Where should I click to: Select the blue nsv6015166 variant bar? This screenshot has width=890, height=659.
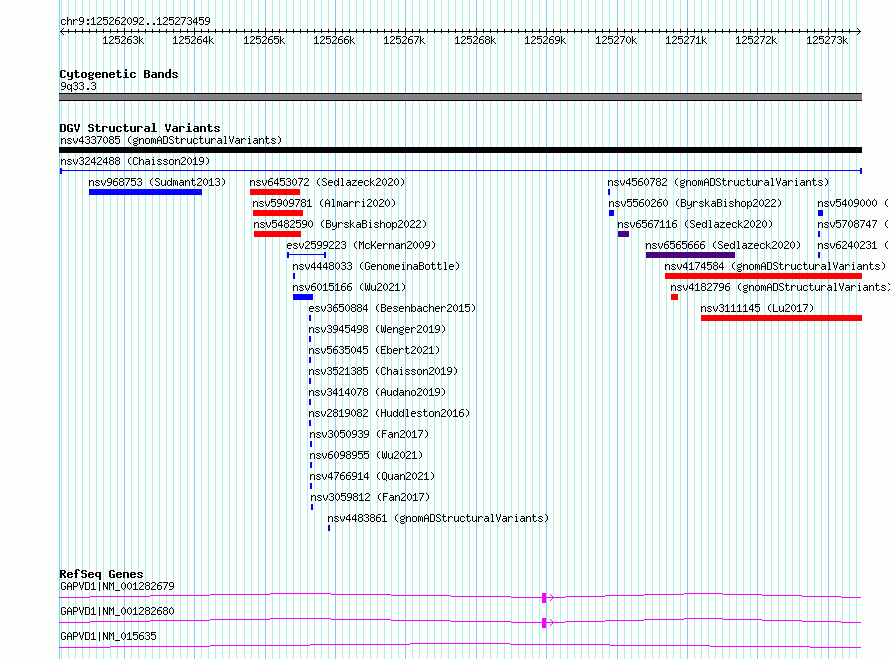tap(303, 297)
